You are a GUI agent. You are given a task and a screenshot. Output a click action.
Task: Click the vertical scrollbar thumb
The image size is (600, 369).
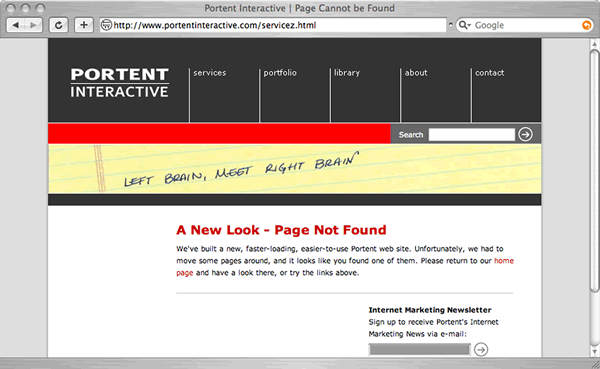594,170
